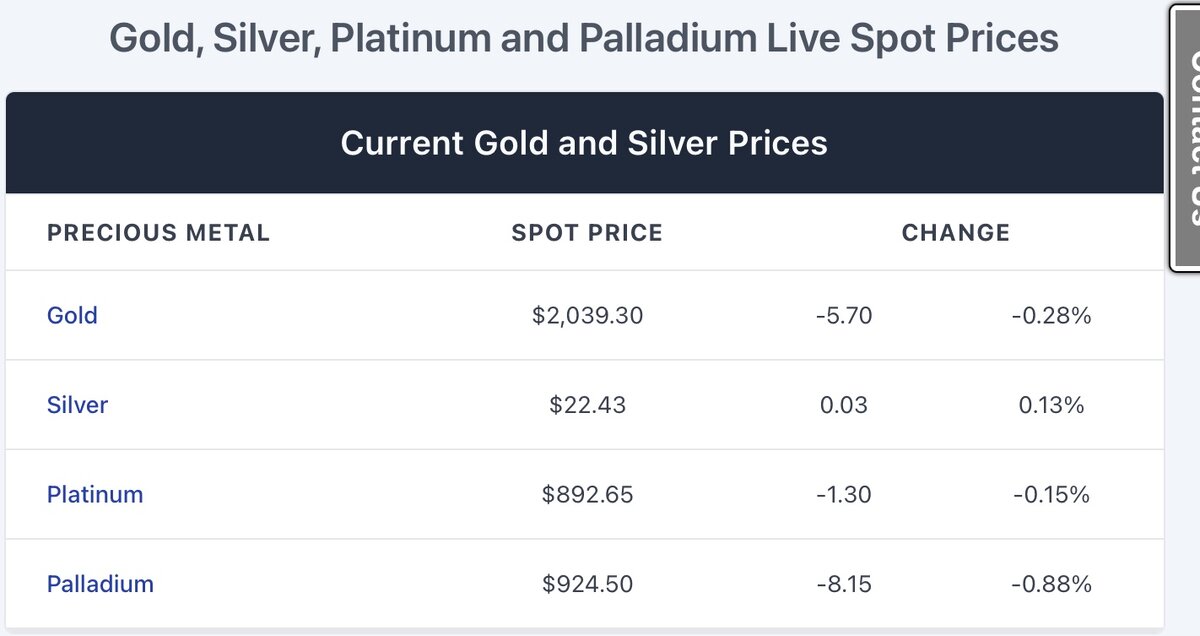
Task: Click the Palladium spot price $924.50
Action: coord(587,584)
